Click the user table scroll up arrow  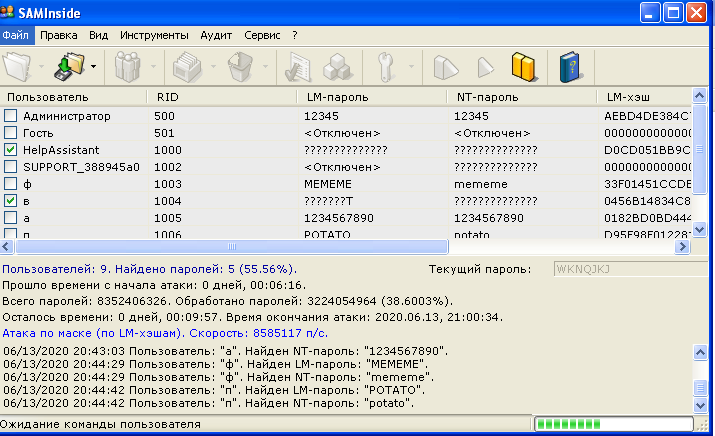(x=699, y=95)
